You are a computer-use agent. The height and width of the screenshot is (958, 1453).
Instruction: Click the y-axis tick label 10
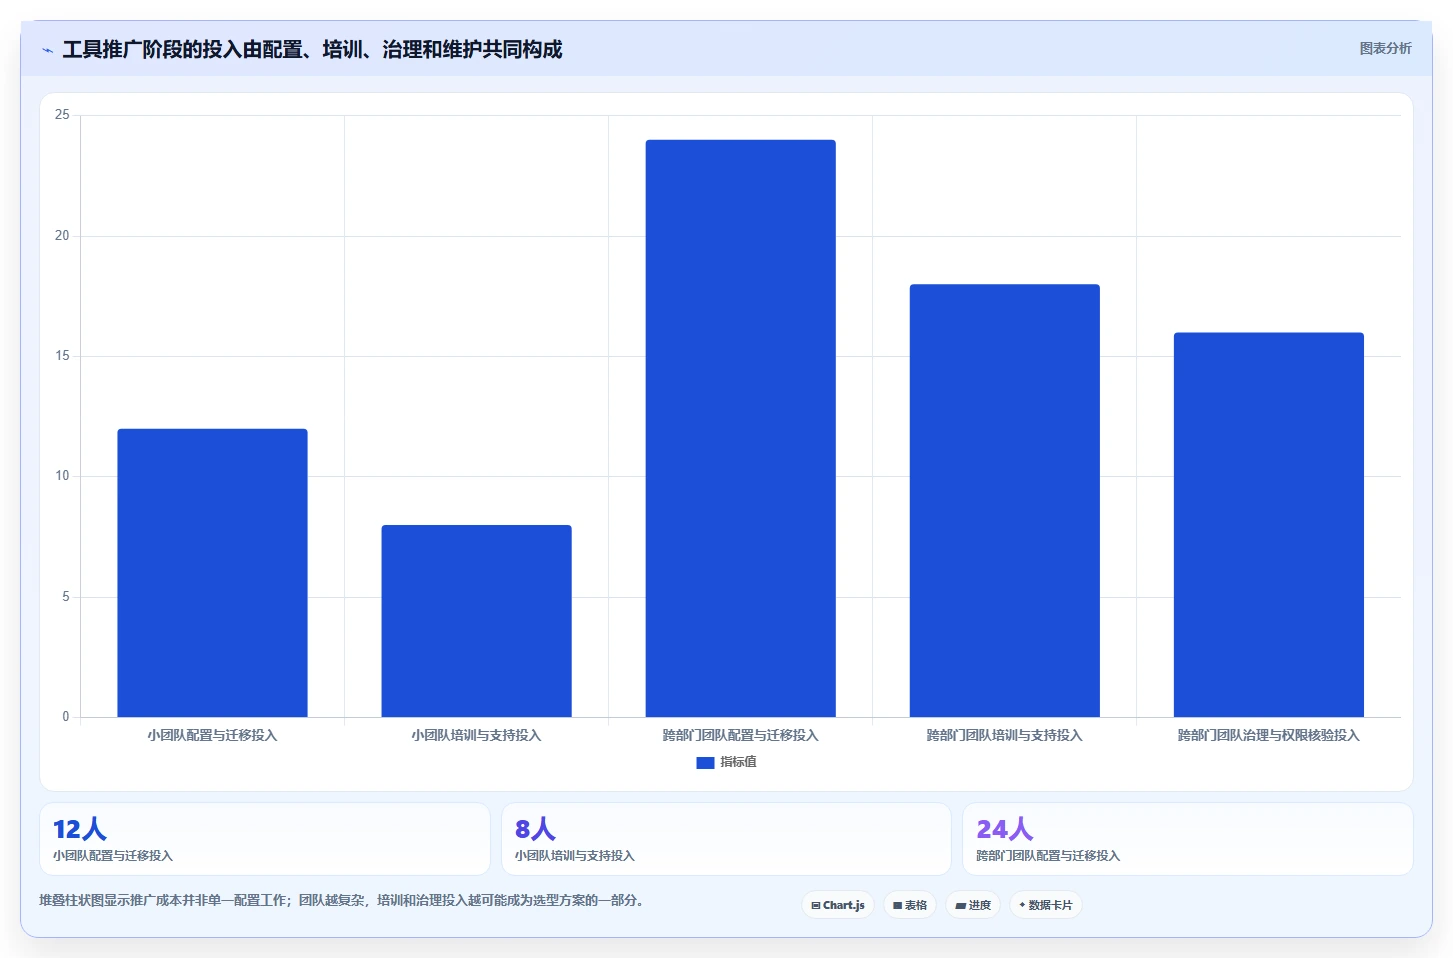pyautogui.click(x=62, y=476)
